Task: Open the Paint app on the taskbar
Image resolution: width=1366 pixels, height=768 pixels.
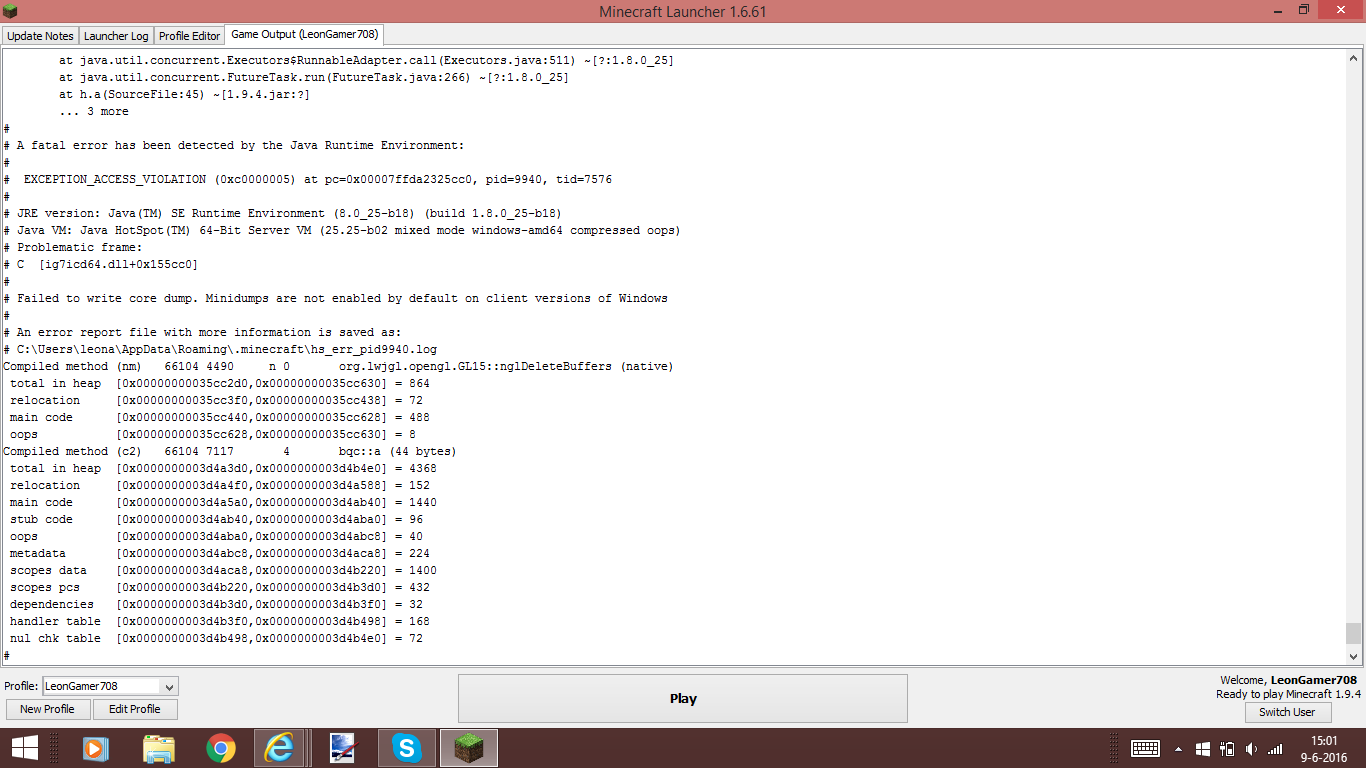Action: click(343, 747)
